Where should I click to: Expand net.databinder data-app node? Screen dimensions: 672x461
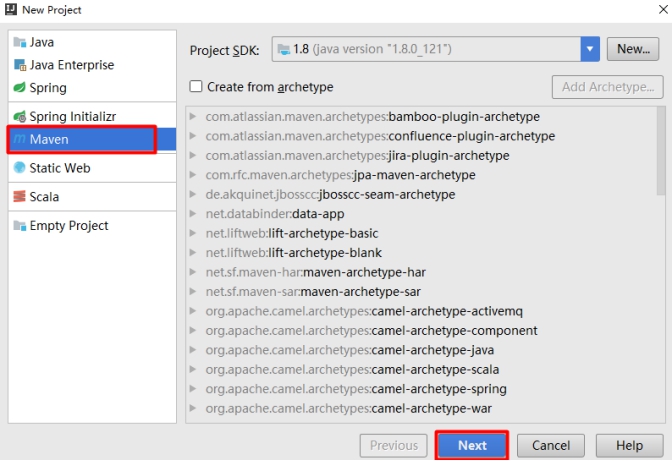tap(193, 213)
